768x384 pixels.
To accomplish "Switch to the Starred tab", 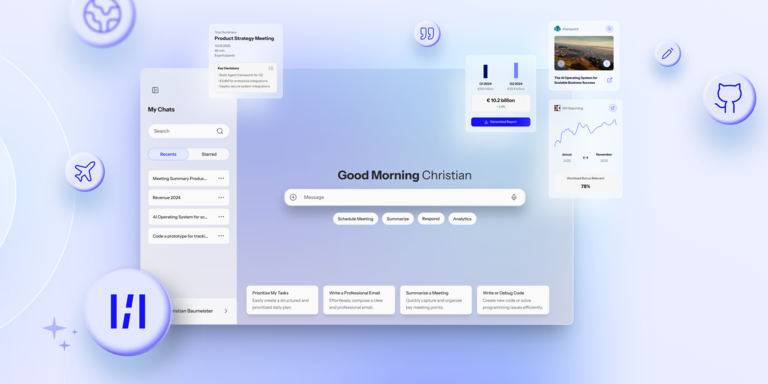I will [x=209, y=154].
